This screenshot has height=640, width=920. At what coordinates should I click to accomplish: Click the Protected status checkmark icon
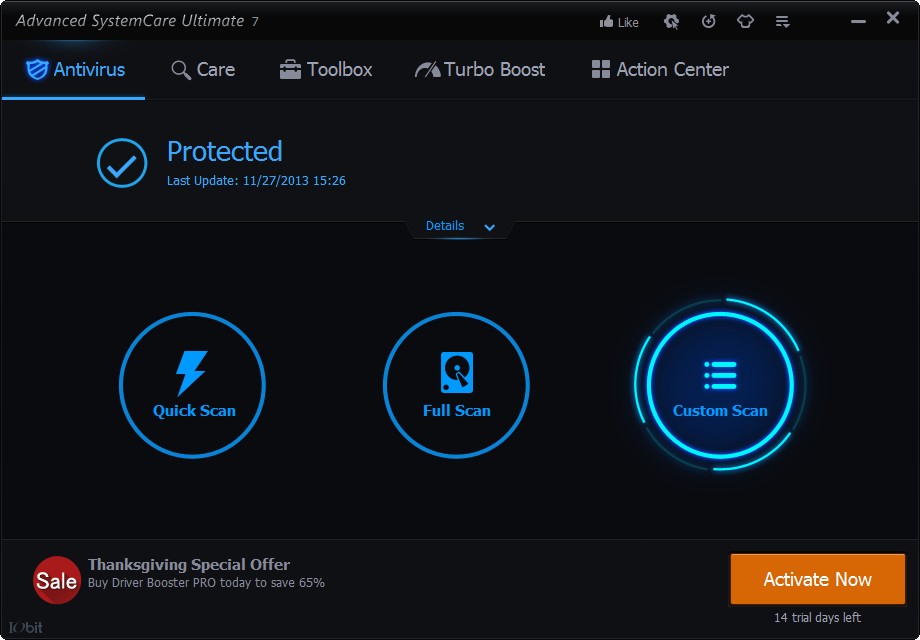[122, 163]
